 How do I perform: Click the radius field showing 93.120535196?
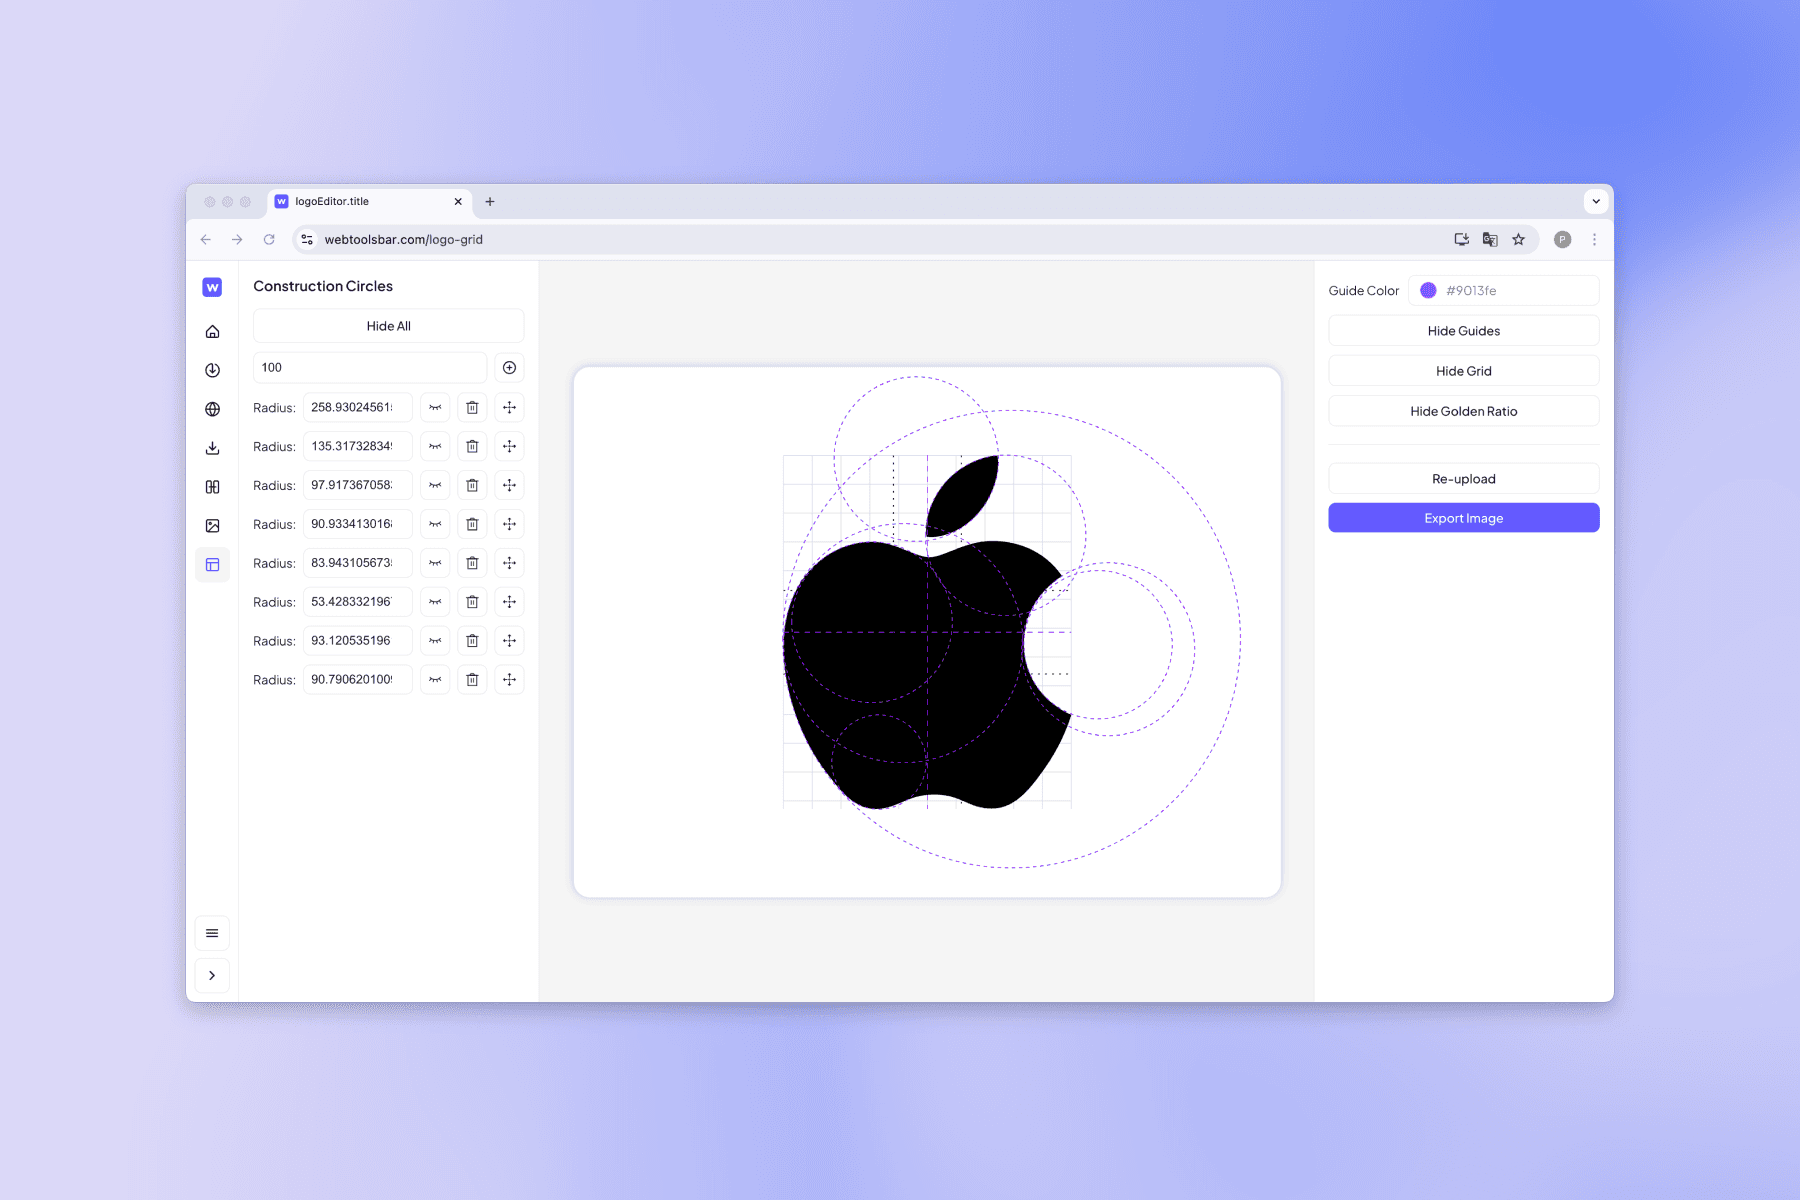point(358,641)
